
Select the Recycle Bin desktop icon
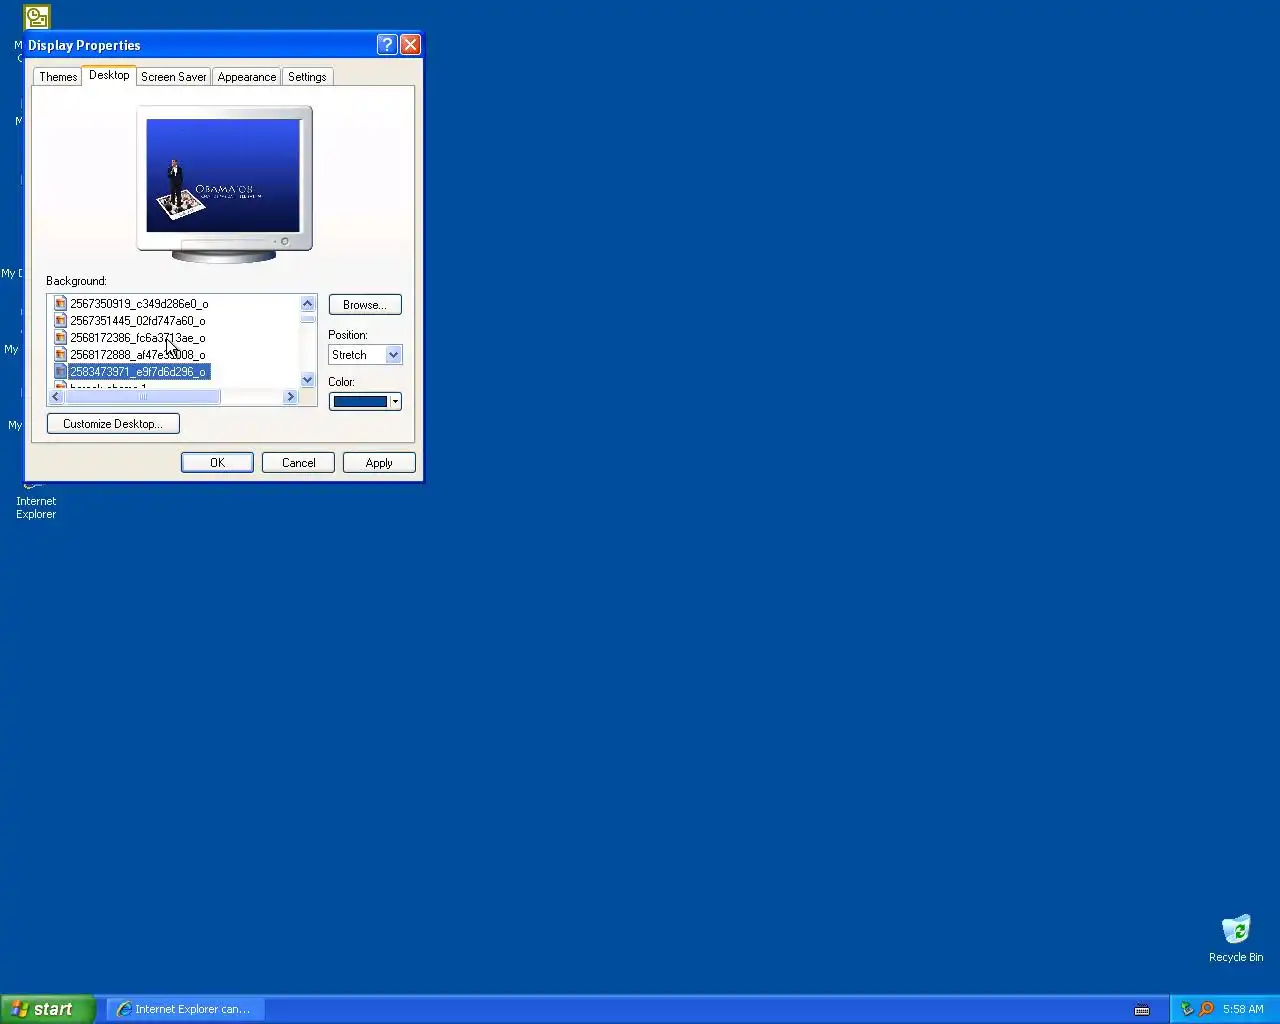click(x=1236, y=938)
